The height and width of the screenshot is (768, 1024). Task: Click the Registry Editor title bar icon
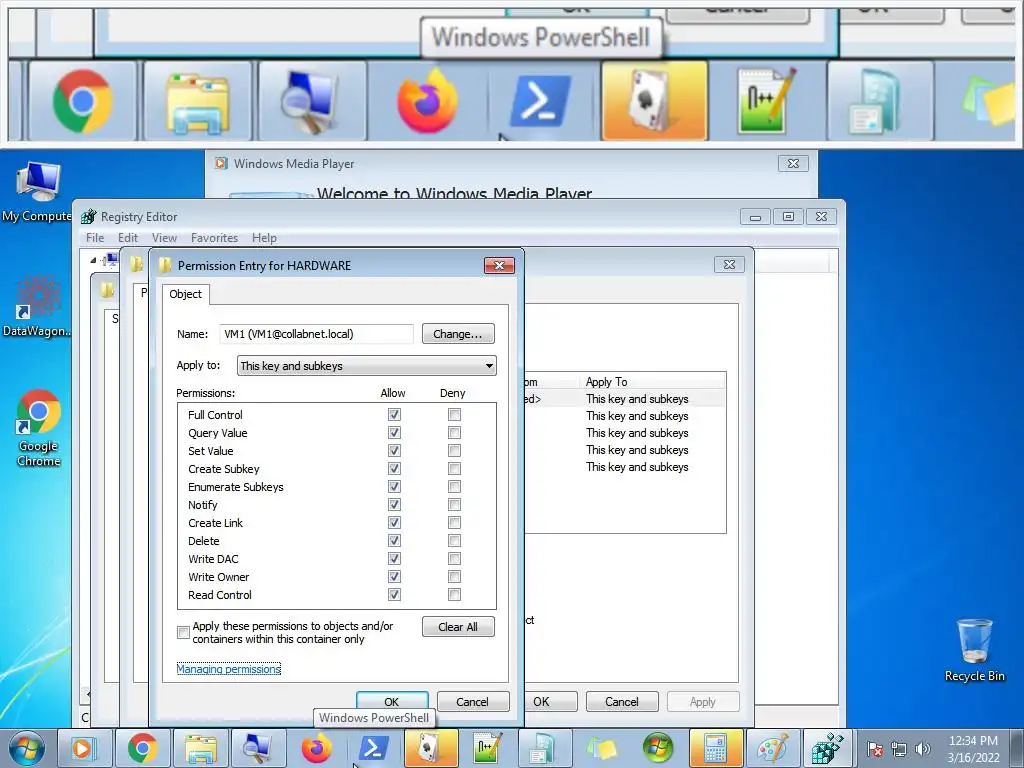pyautogui.click(x=89, y=217)
